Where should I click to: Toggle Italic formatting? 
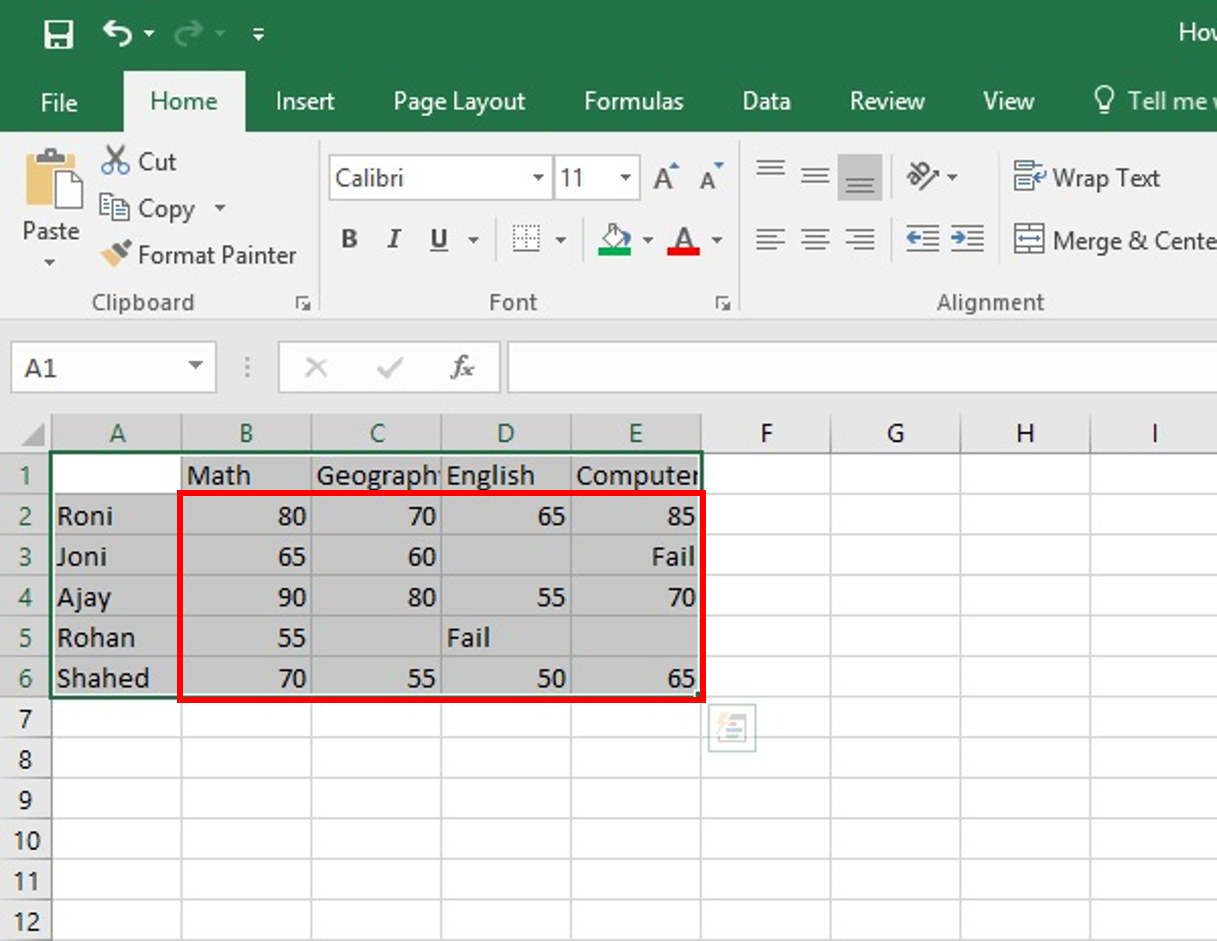394,239
